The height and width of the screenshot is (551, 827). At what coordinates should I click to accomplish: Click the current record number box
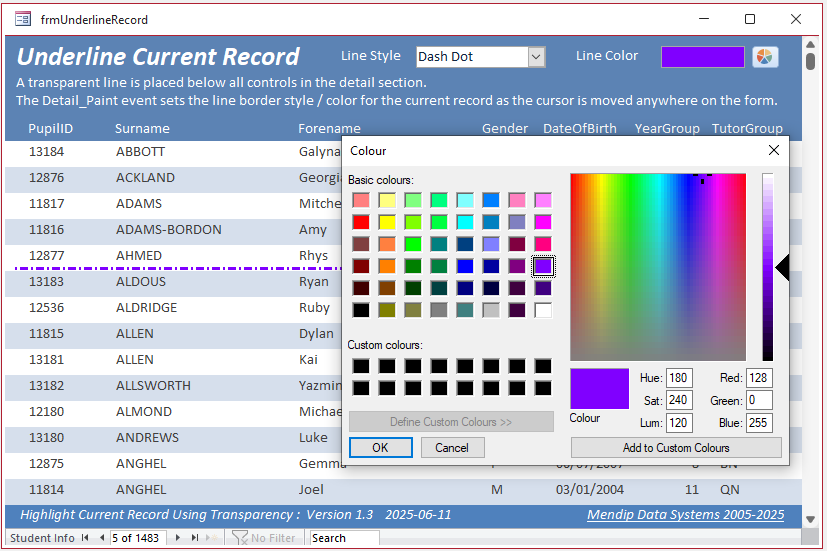[x=138, y=538]
